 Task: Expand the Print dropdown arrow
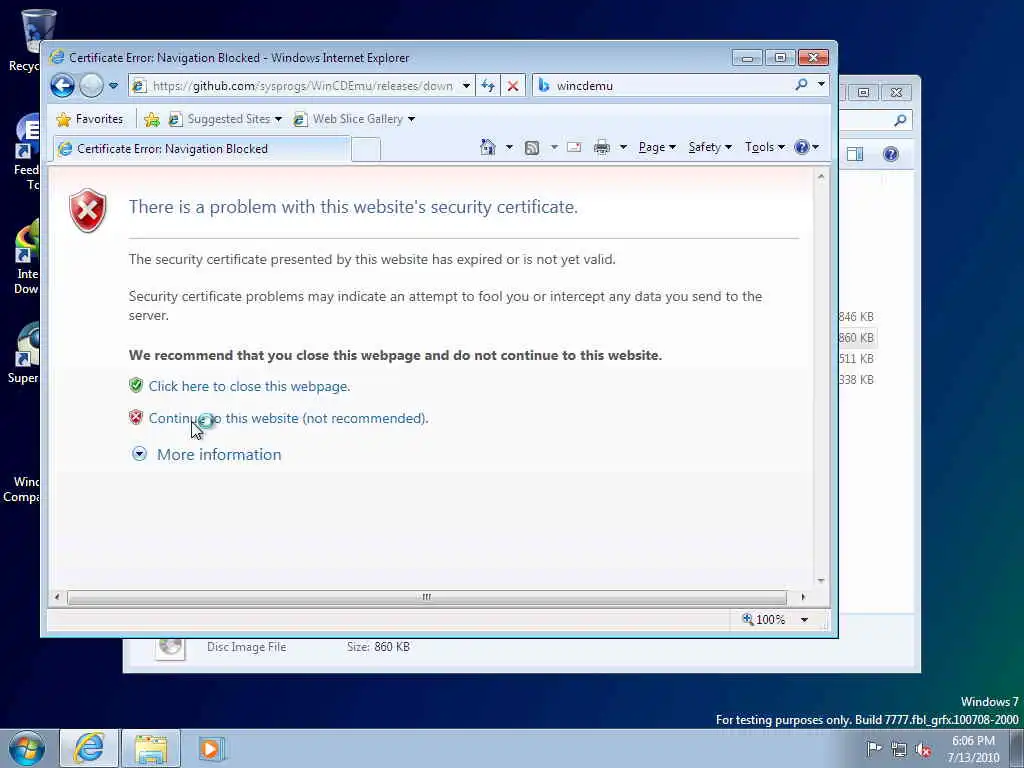coord(623,148)
